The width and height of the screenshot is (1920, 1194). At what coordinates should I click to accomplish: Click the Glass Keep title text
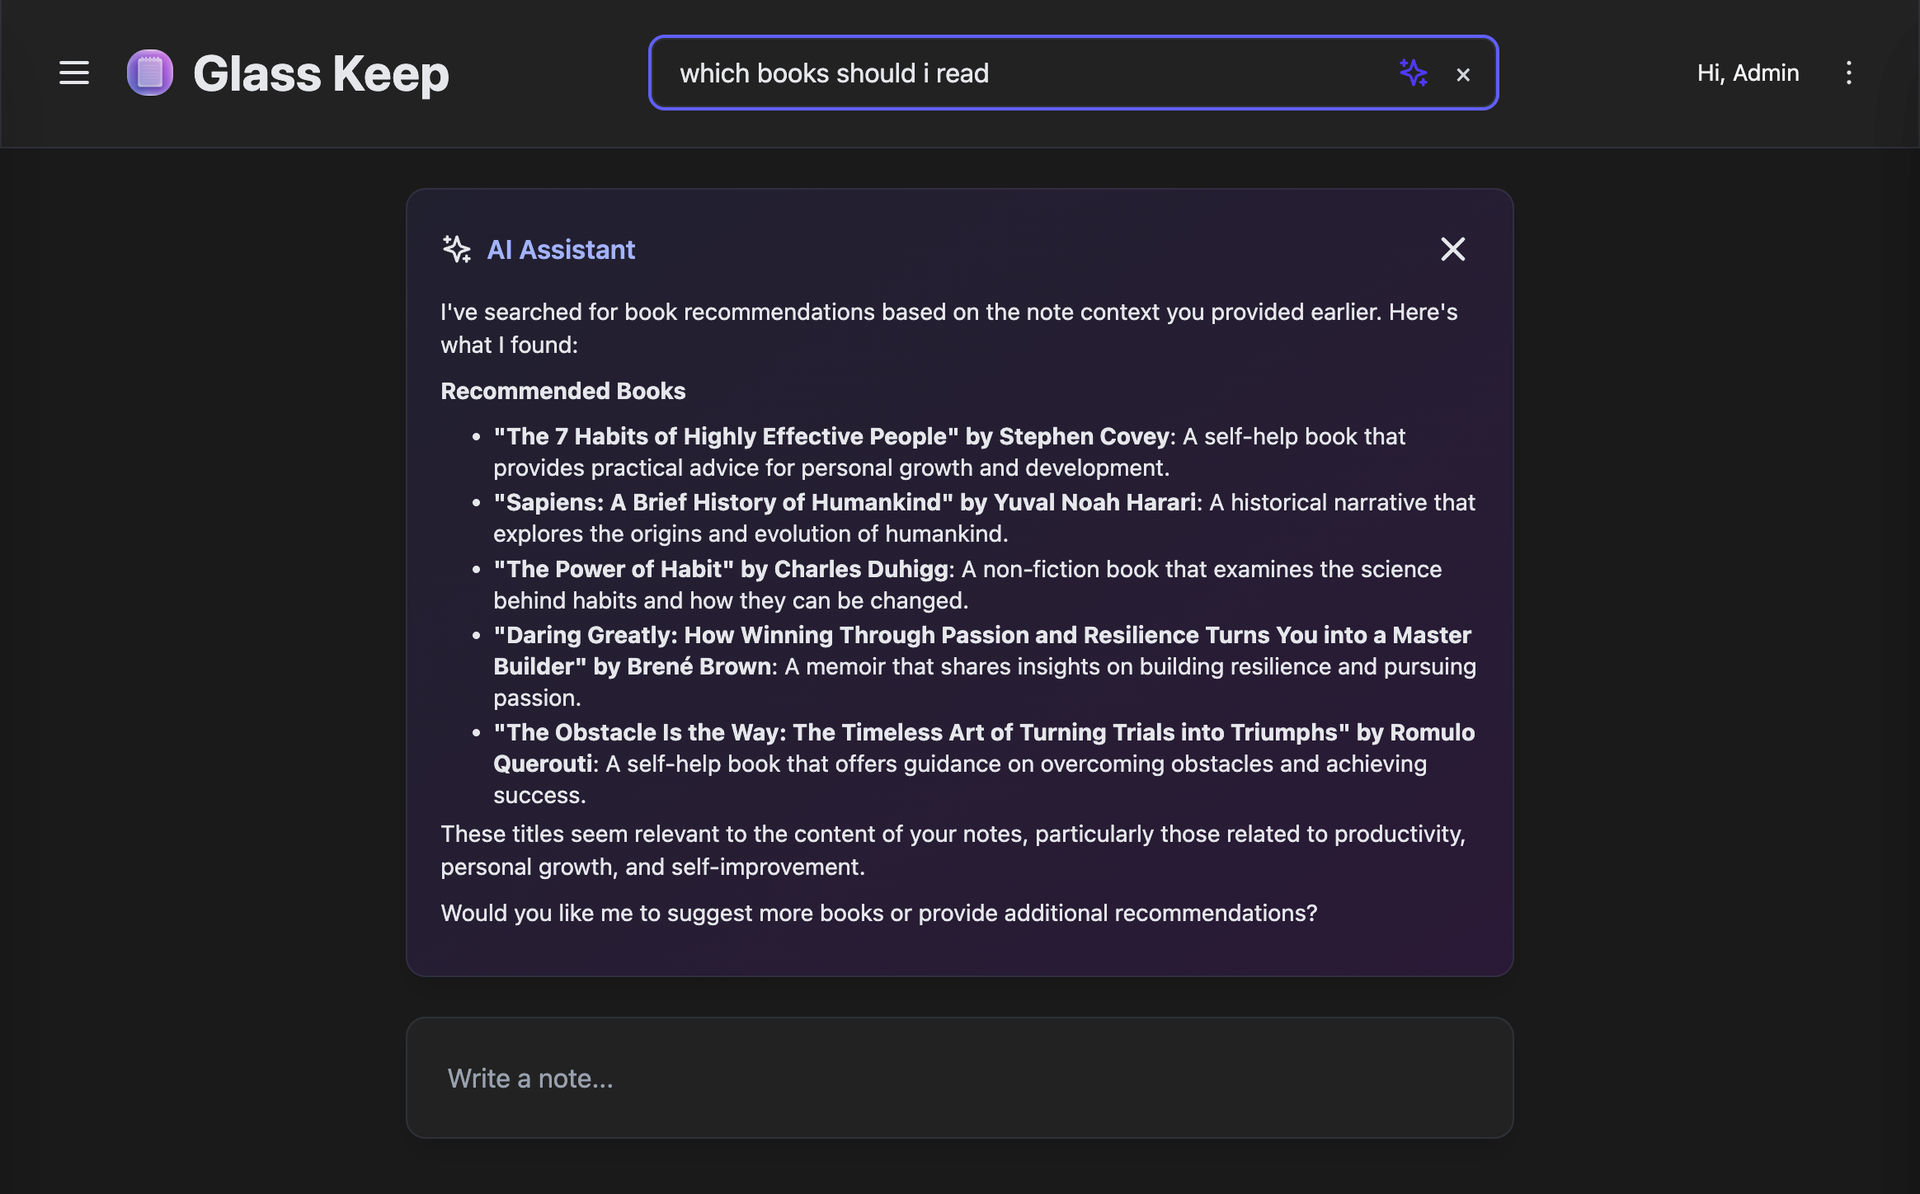coord(321,74)
